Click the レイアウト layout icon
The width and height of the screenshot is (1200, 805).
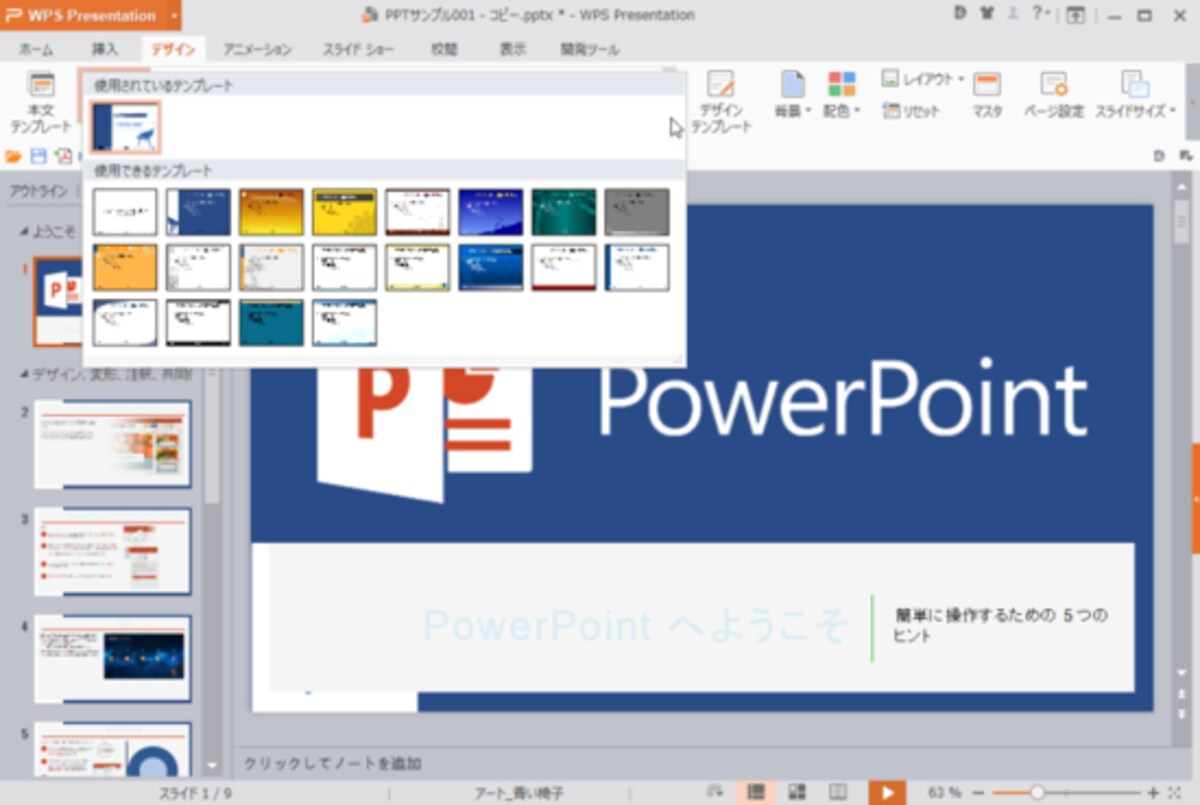click(x=890, y=79)
